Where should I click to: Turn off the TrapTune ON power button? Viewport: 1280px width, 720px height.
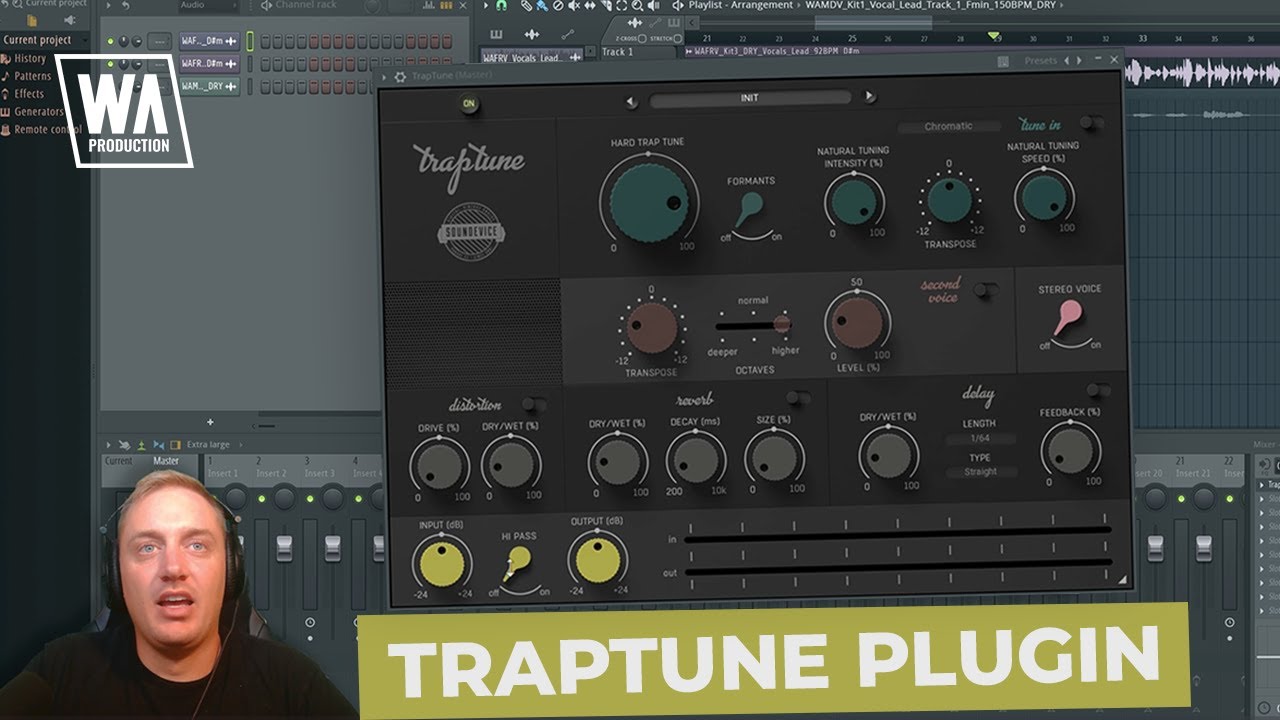[468, 104]
